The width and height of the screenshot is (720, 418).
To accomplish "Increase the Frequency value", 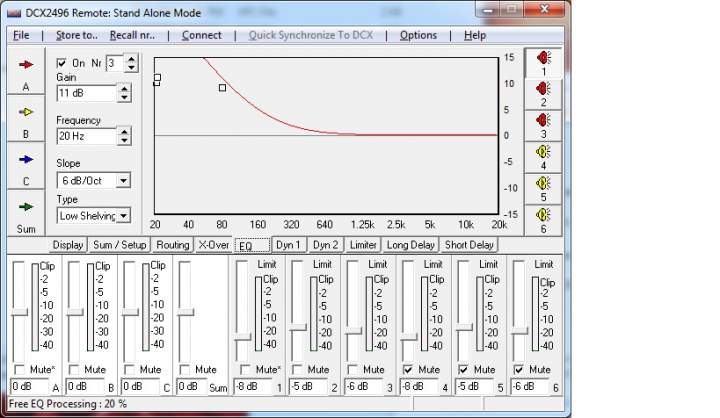I will pyautogui.click(x=124, y=132).
